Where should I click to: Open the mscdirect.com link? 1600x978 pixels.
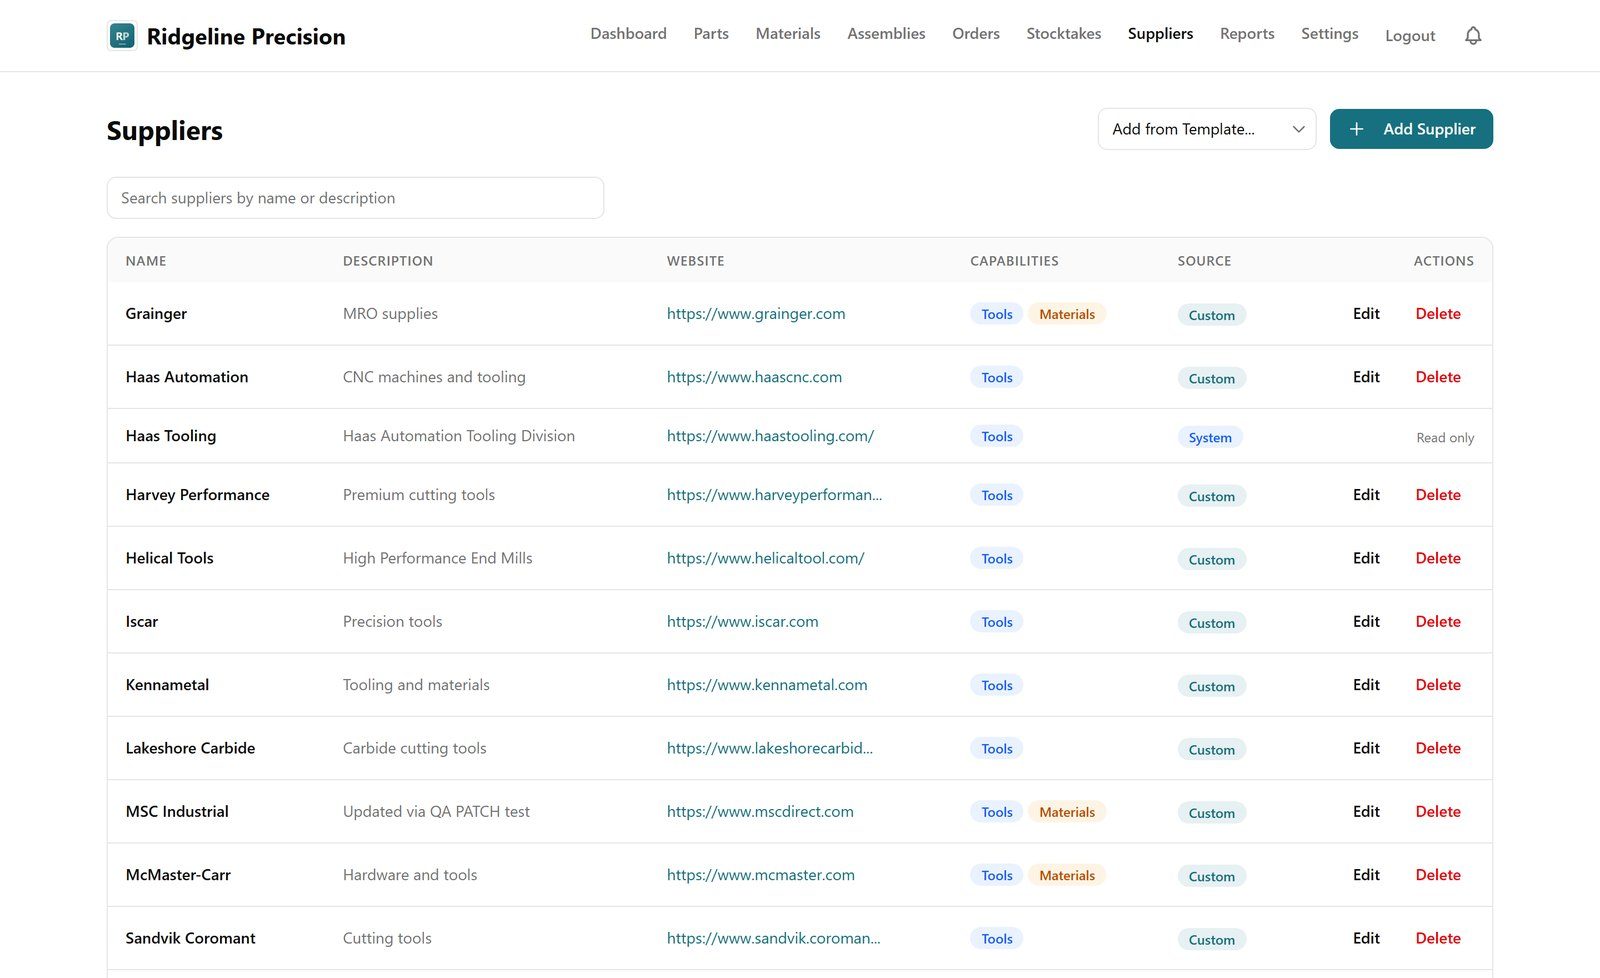[760, 812]
